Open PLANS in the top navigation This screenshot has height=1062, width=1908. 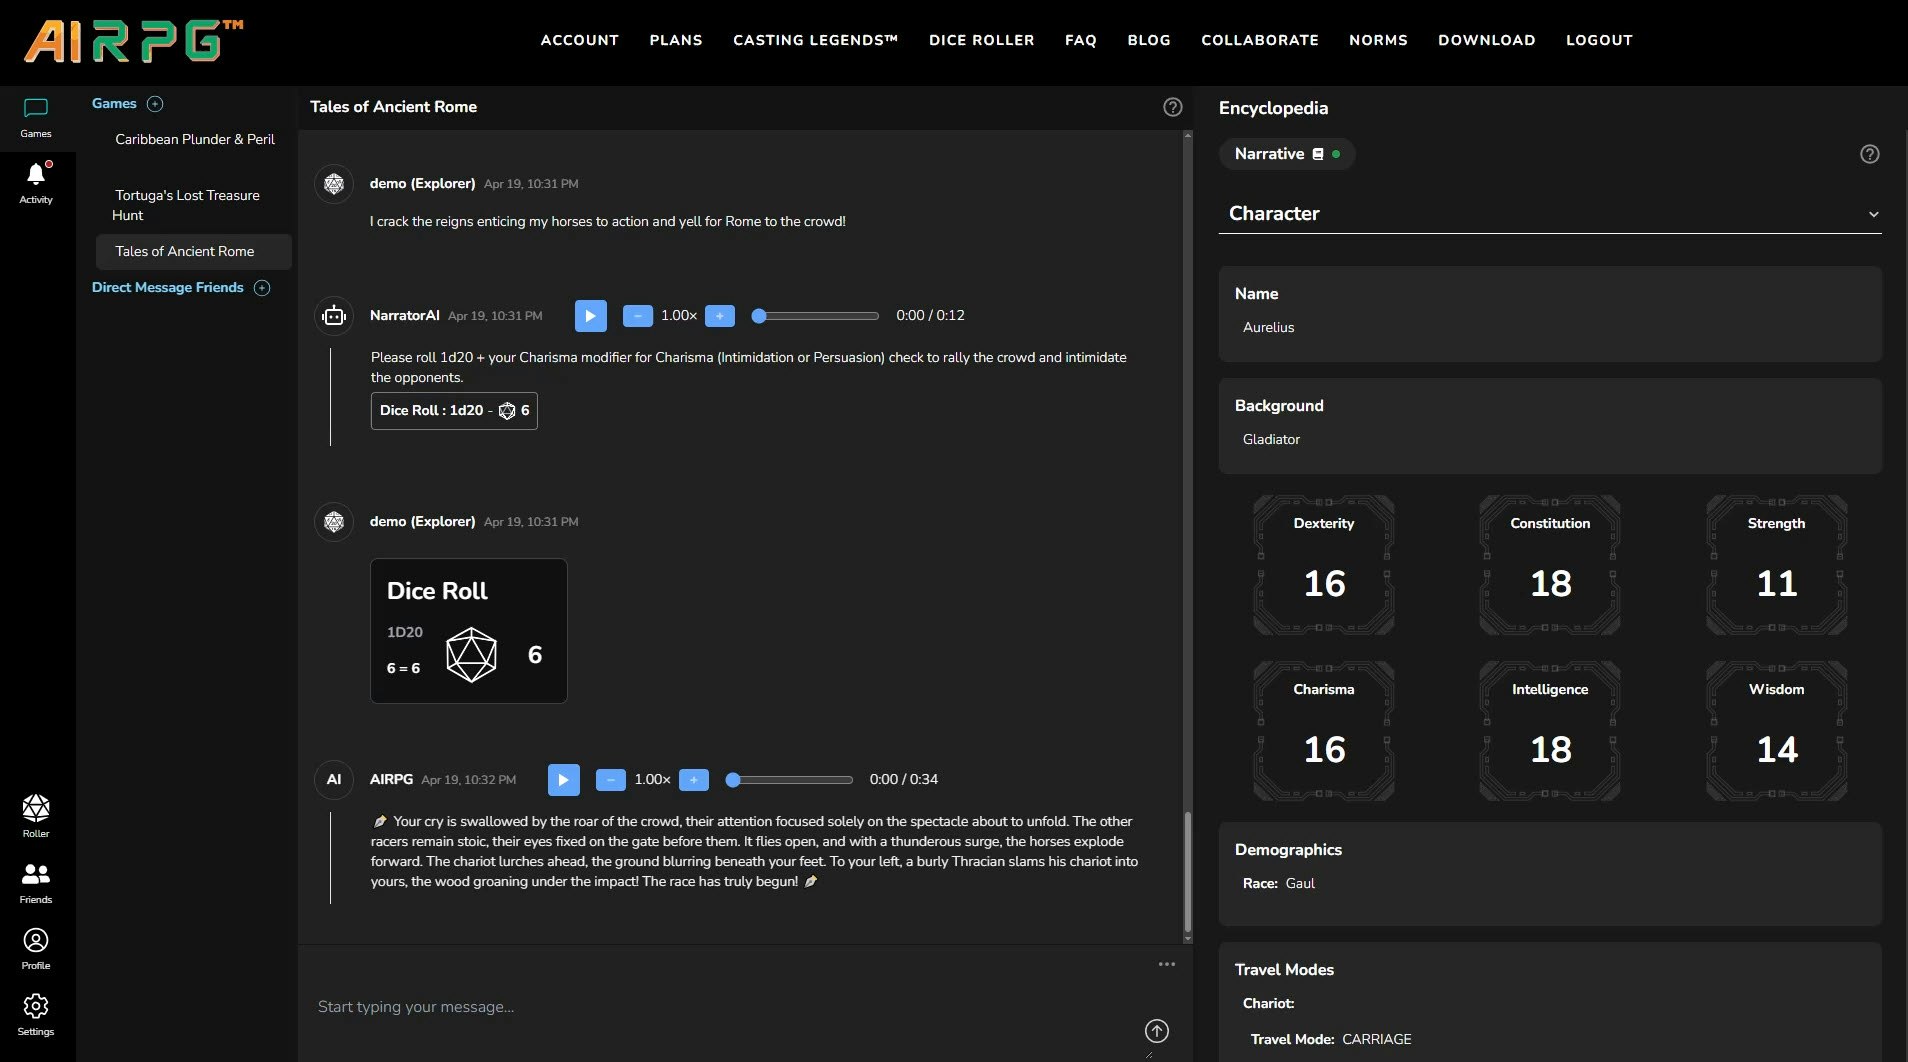coord(676,40)
